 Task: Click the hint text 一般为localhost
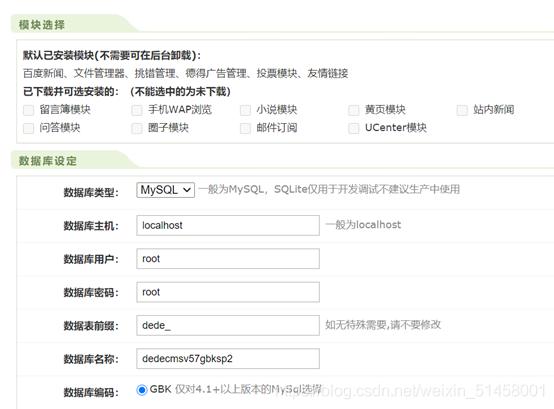pyautogui.click(x=363, y=225)
